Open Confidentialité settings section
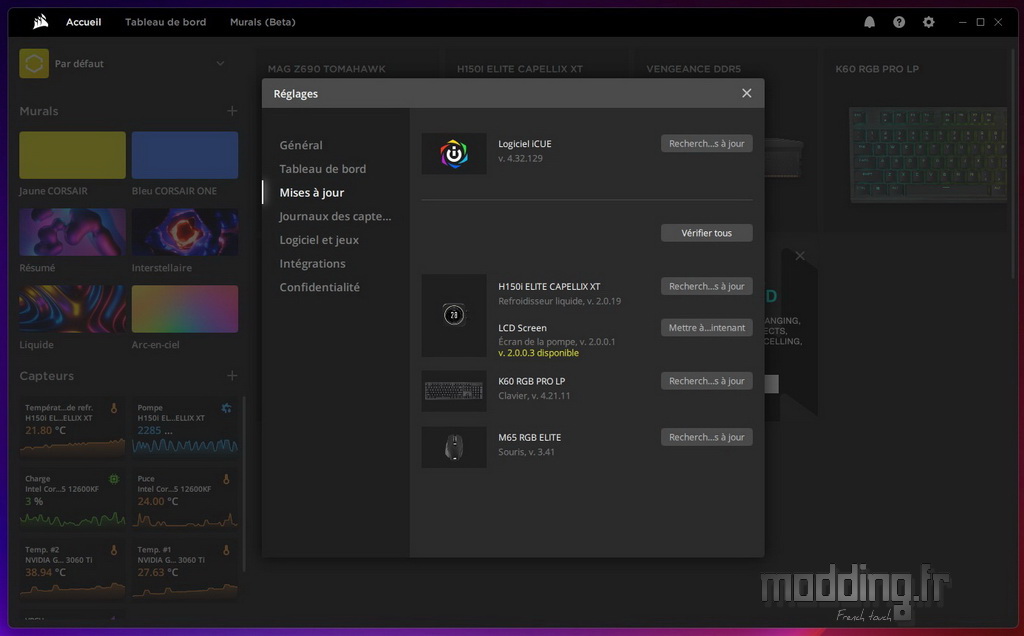 [x=319, y=287]
